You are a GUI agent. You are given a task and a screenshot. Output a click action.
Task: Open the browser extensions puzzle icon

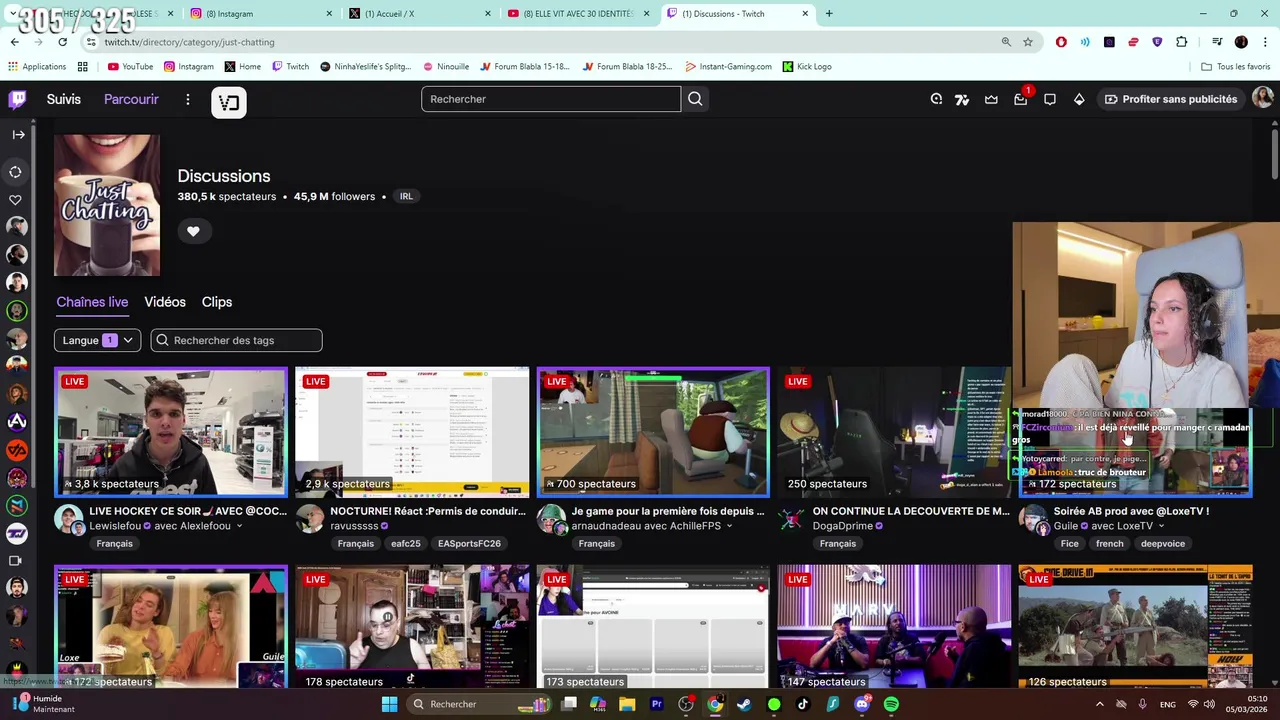[1181, 42]
